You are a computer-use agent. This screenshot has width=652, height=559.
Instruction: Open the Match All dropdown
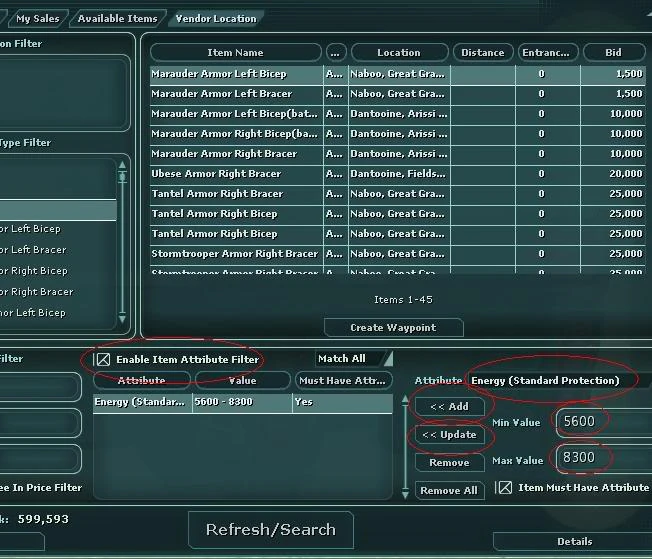click(x=353, y=359)
